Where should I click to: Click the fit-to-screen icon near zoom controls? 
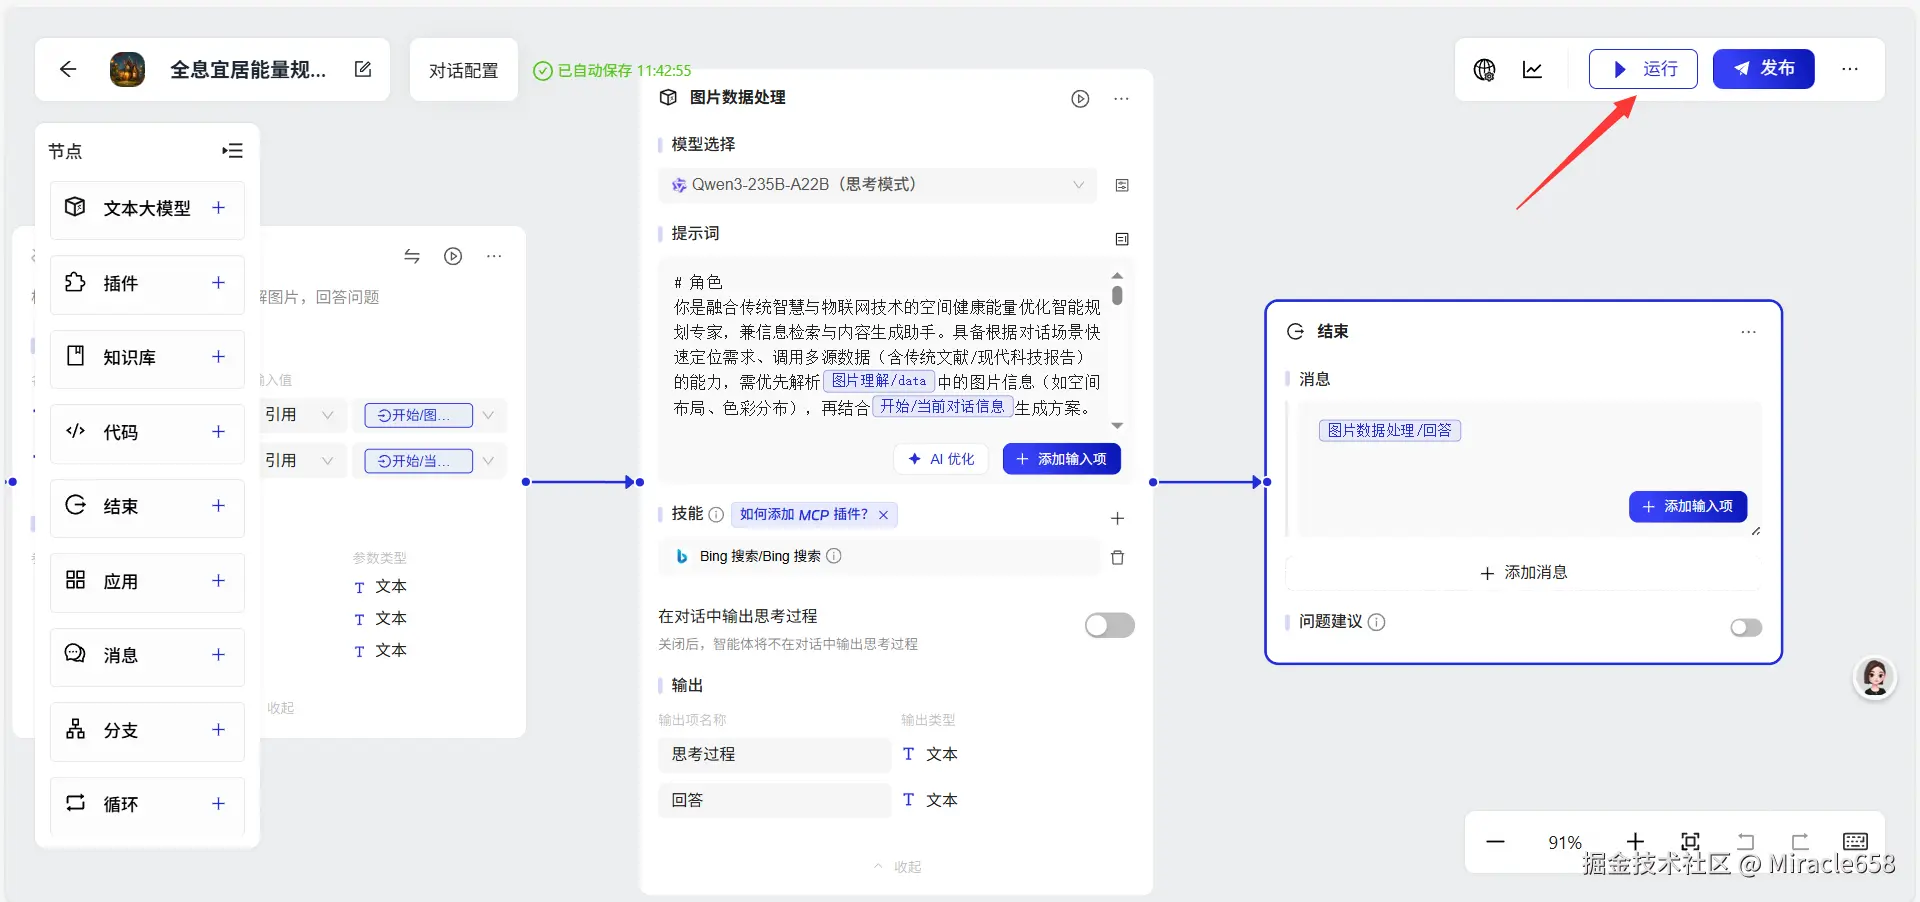pyautogui.click(x=1690, y=841)
